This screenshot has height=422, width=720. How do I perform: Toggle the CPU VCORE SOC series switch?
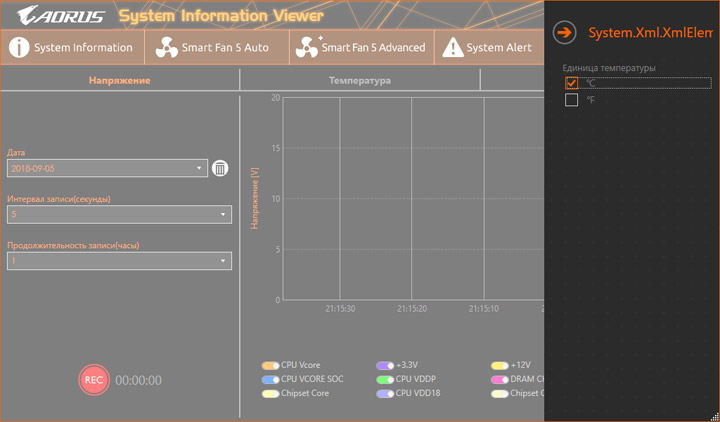[x=270, y=380]
